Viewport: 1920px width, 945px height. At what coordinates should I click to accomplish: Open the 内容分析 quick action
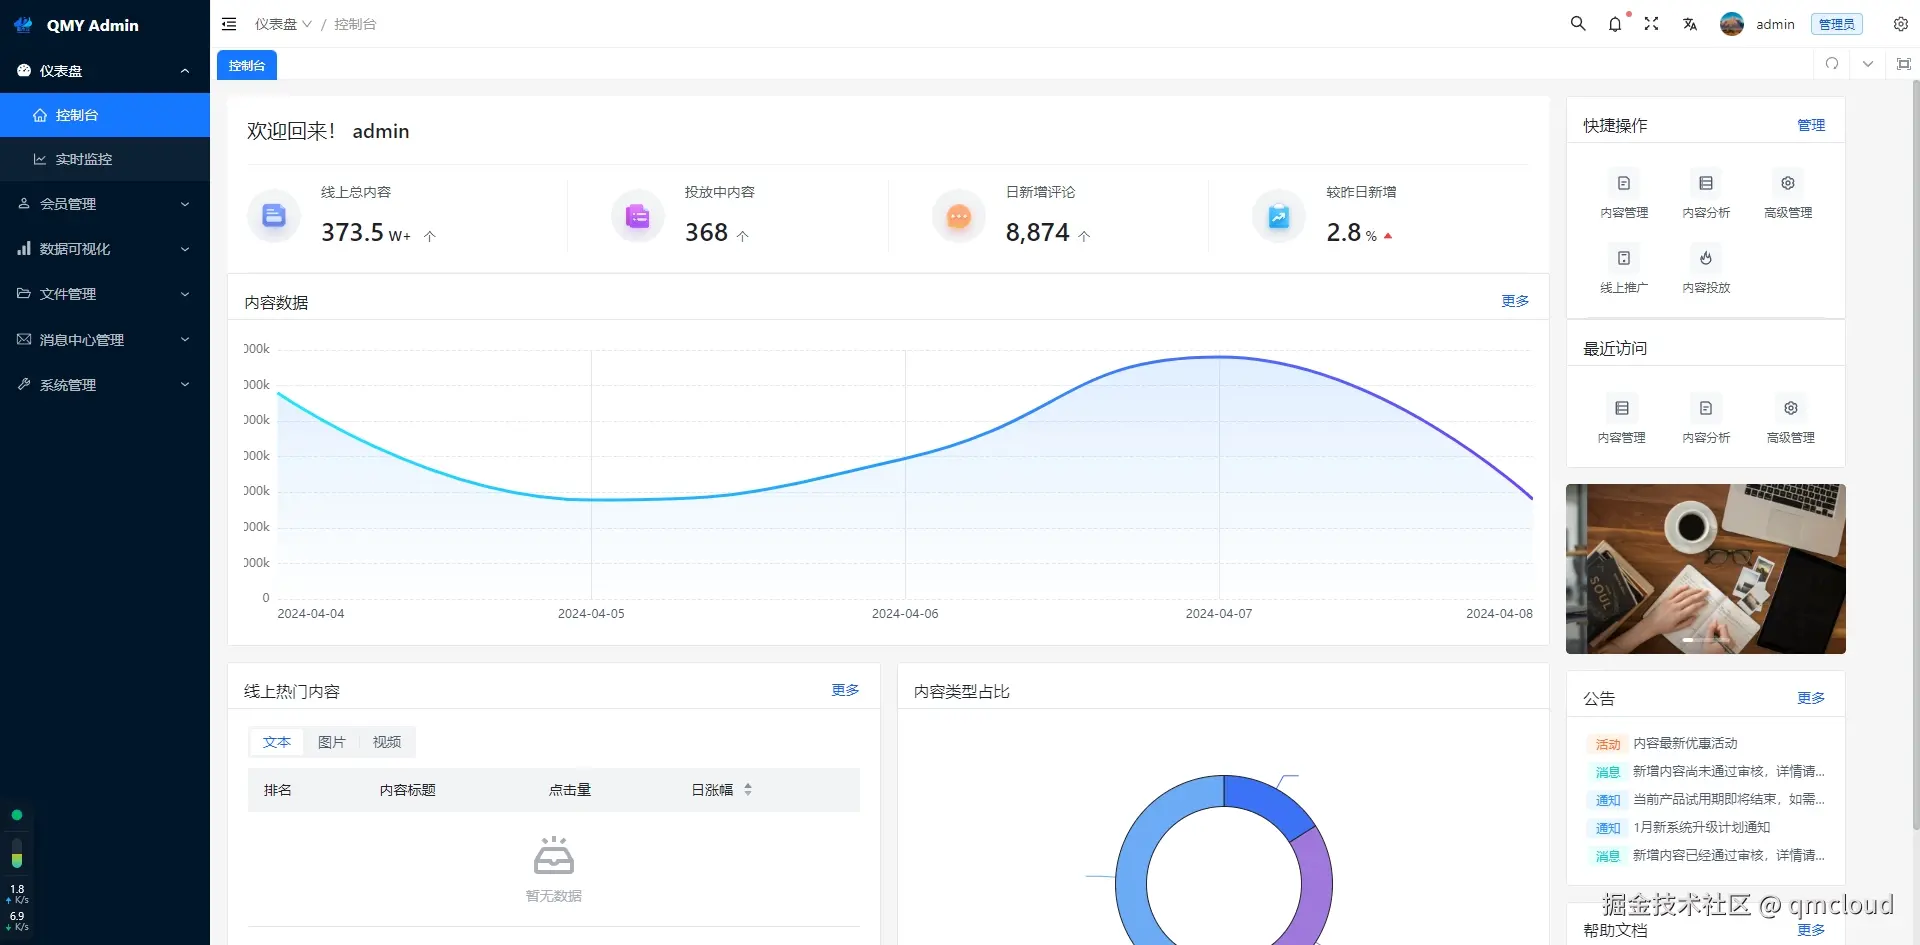coord(1706,193)
